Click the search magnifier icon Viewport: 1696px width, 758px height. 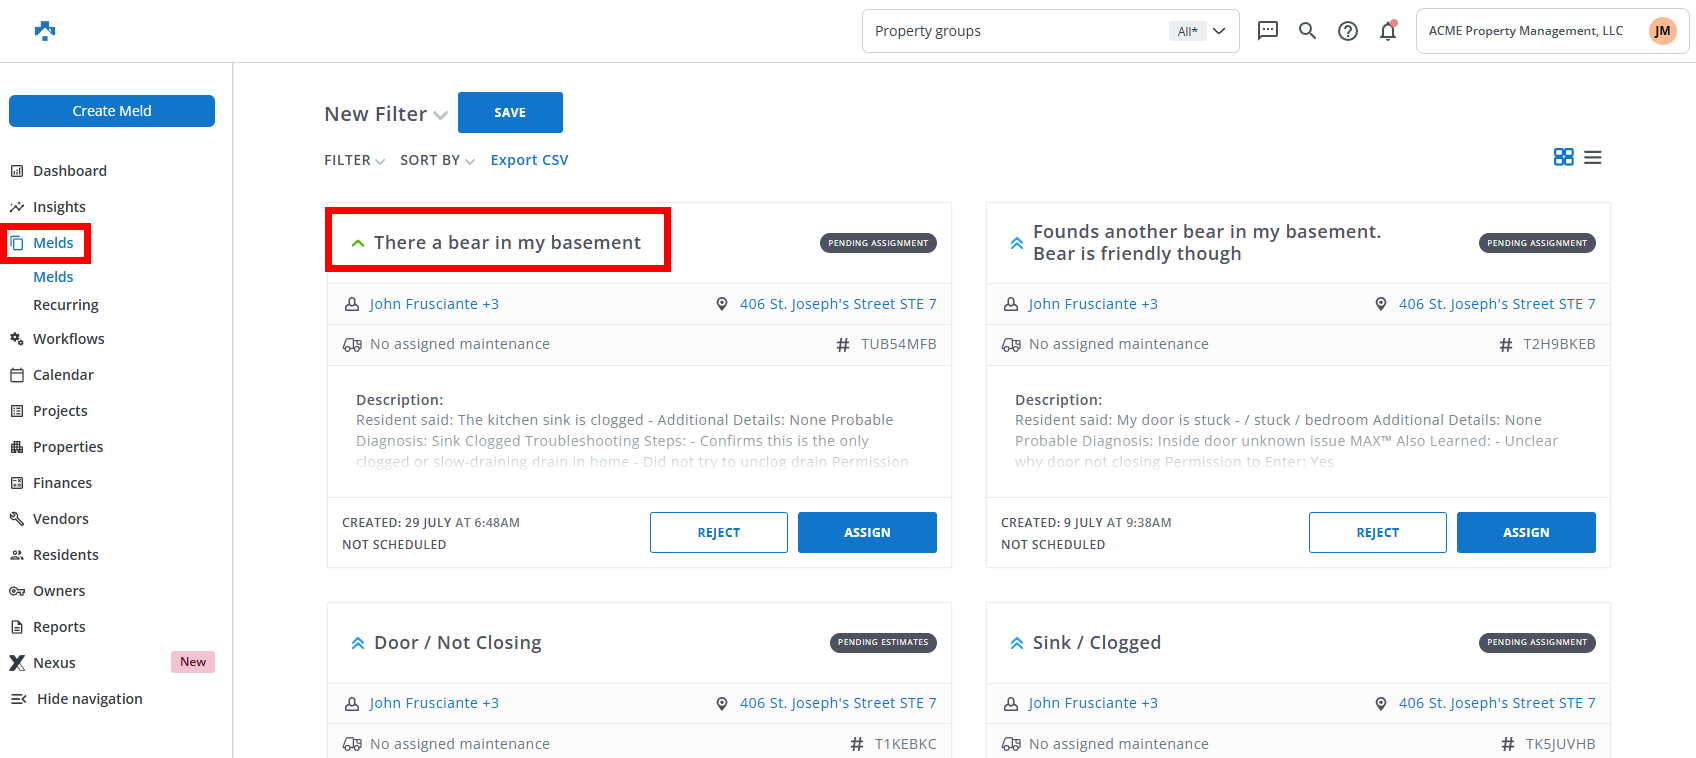pos(1307,31)
